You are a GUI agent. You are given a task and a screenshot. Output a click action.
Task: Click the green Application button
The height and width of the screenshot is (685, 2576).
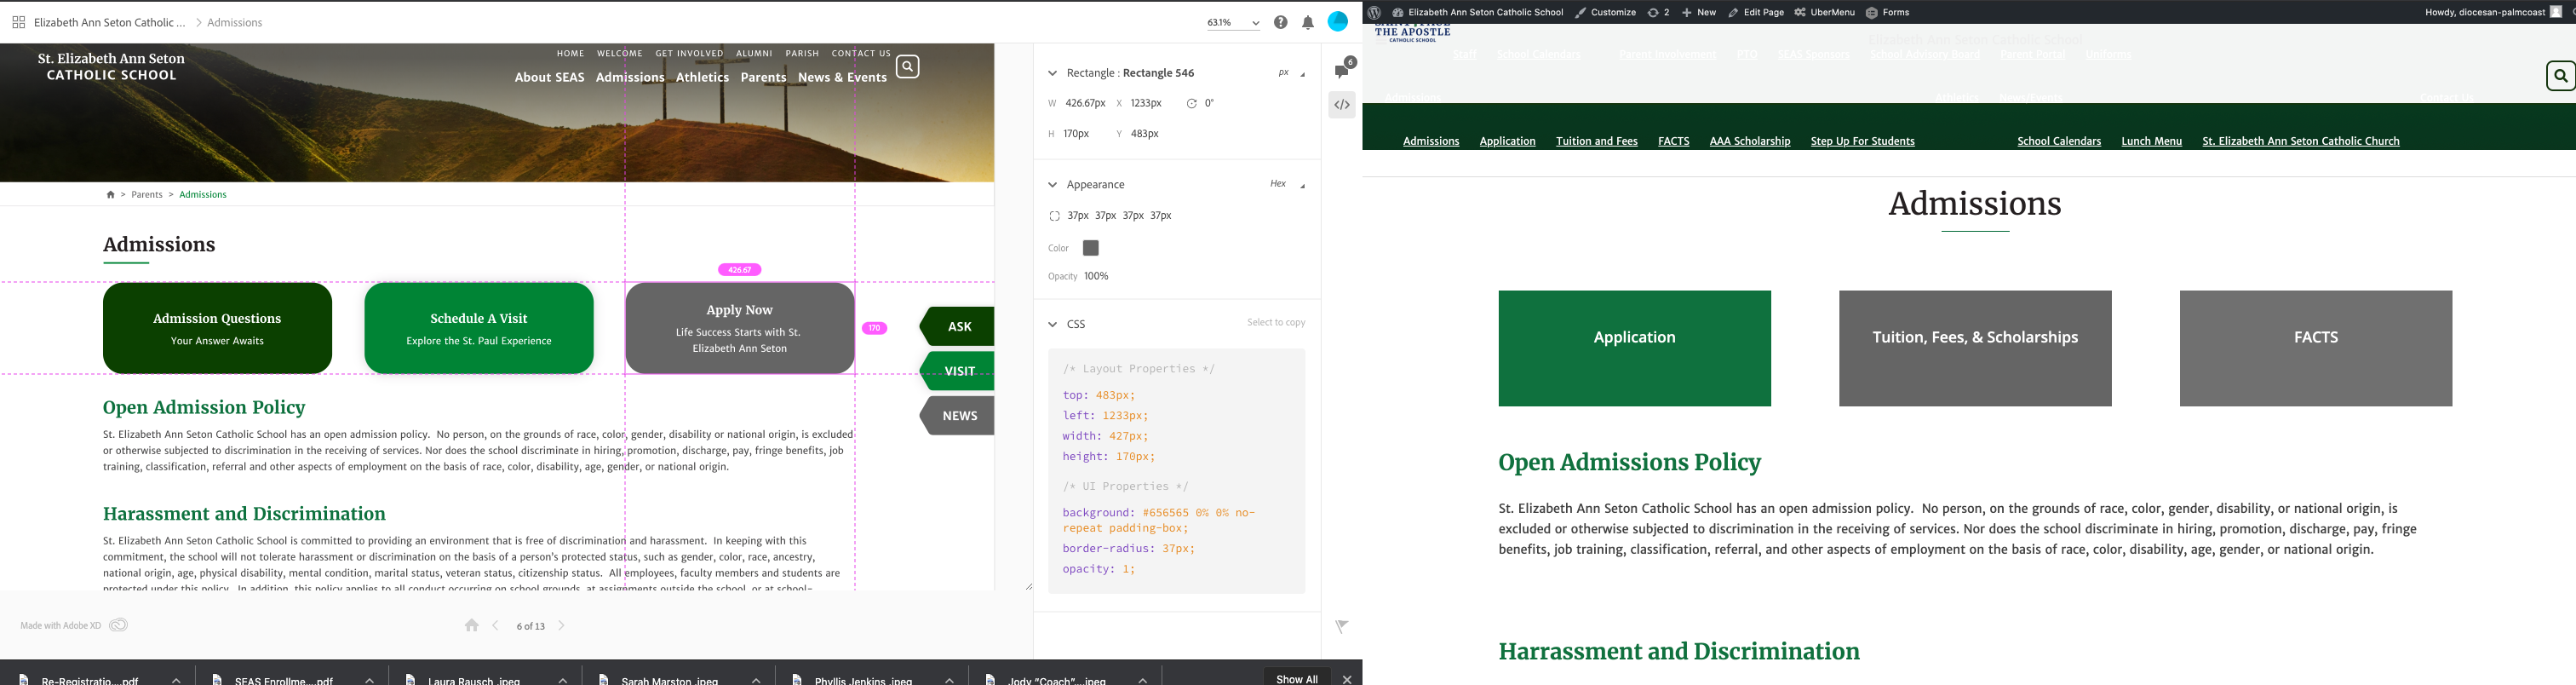coord(1634,348)
